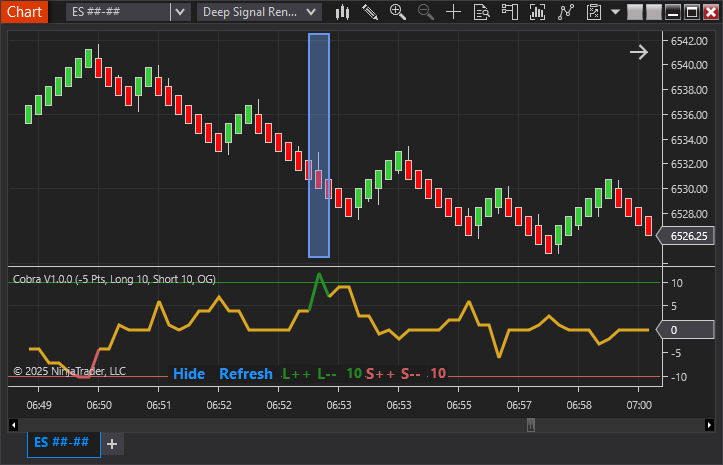Open the chart trader icon
Image resolution: width=723 pixels, height=465 pixels.
(511, 12)
